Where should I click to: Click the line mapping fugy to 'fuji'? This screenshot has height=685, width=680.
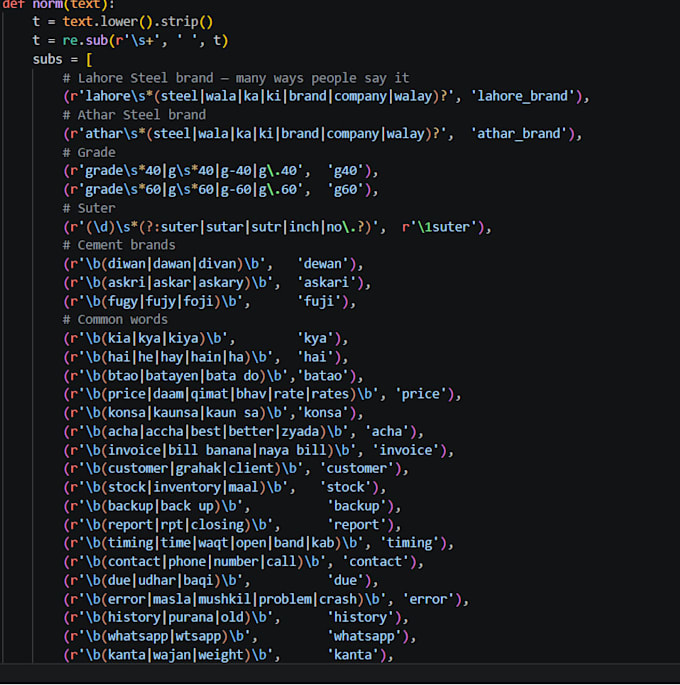(x=210, y=301)
